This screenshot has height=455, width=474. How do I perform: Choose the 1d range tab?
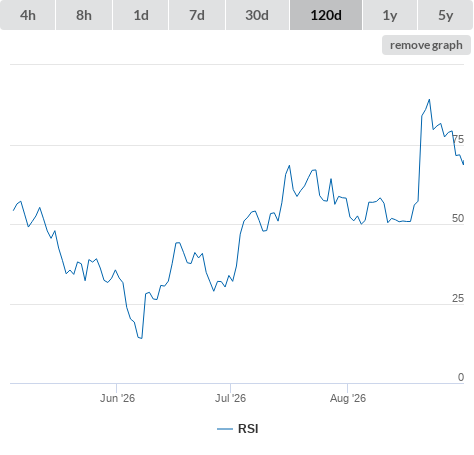pyautogui.click(x=141, y=15)
